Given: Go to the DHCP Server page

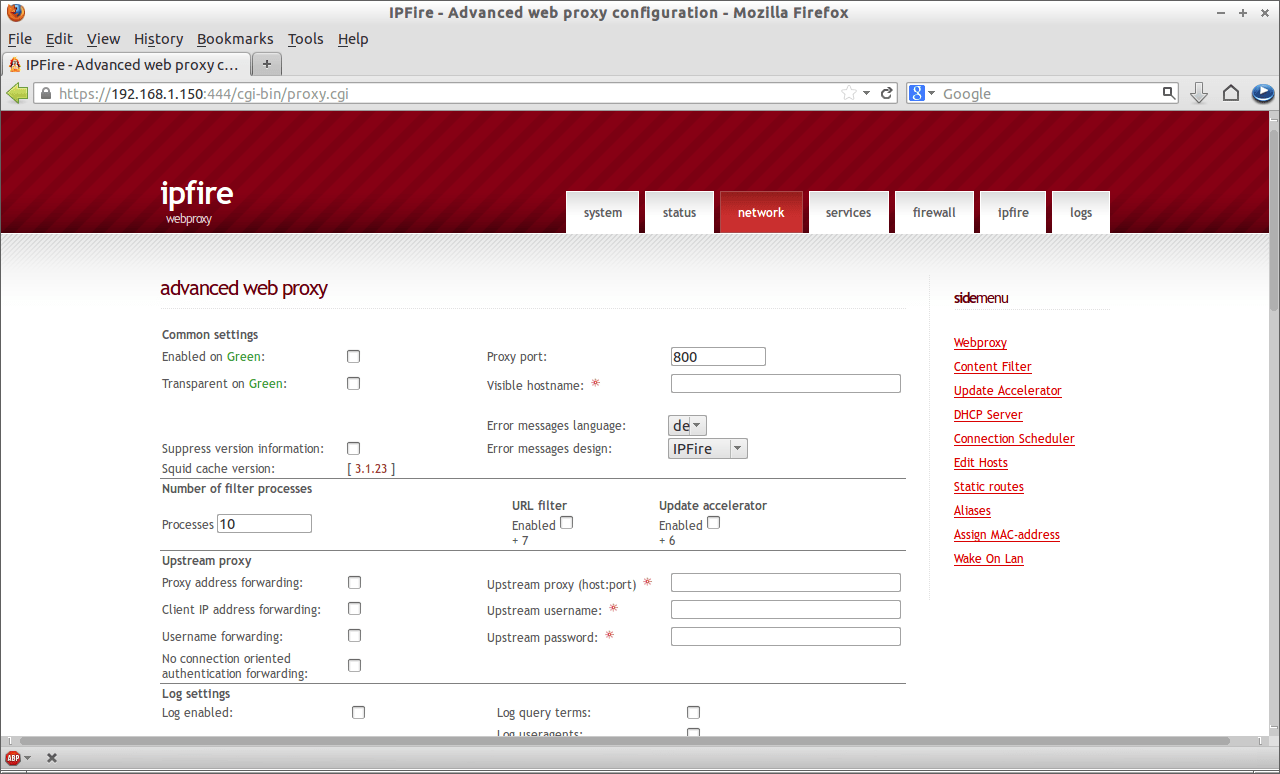Looking at the screenshot, I should coord(988,414).
